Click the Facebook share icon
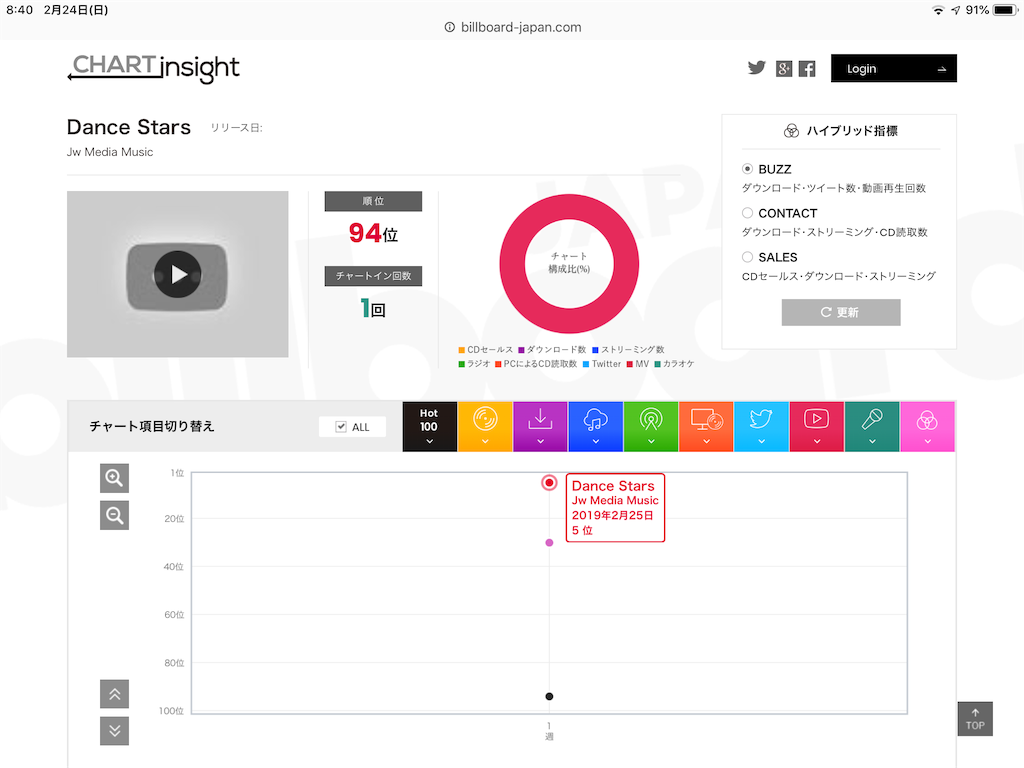 click(807, 69)
